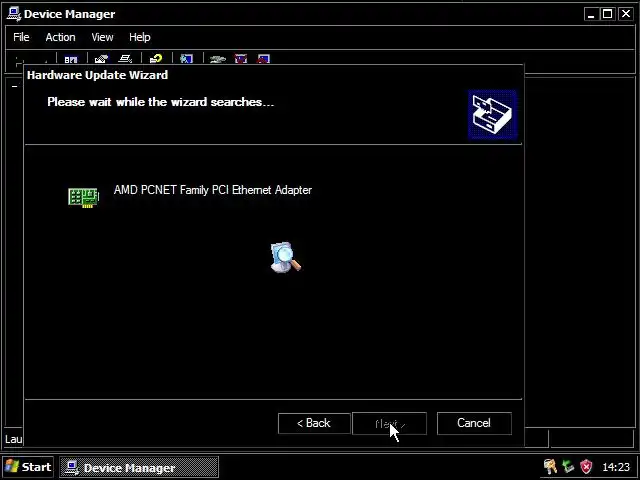640x480 pixels.
Task: Click the 14:23 clock in the taskbar
Action: 616,467
